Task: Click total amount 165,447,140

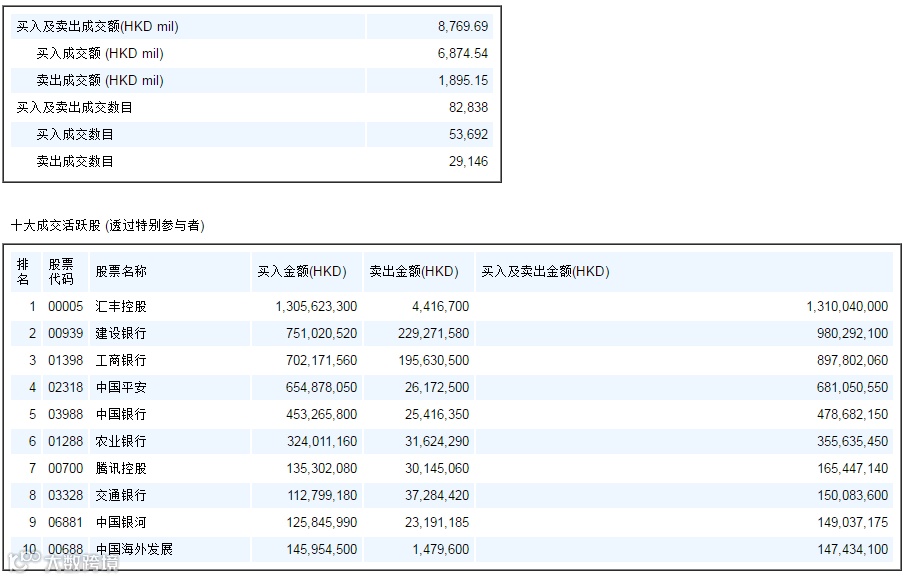Action: click(853, 469)
